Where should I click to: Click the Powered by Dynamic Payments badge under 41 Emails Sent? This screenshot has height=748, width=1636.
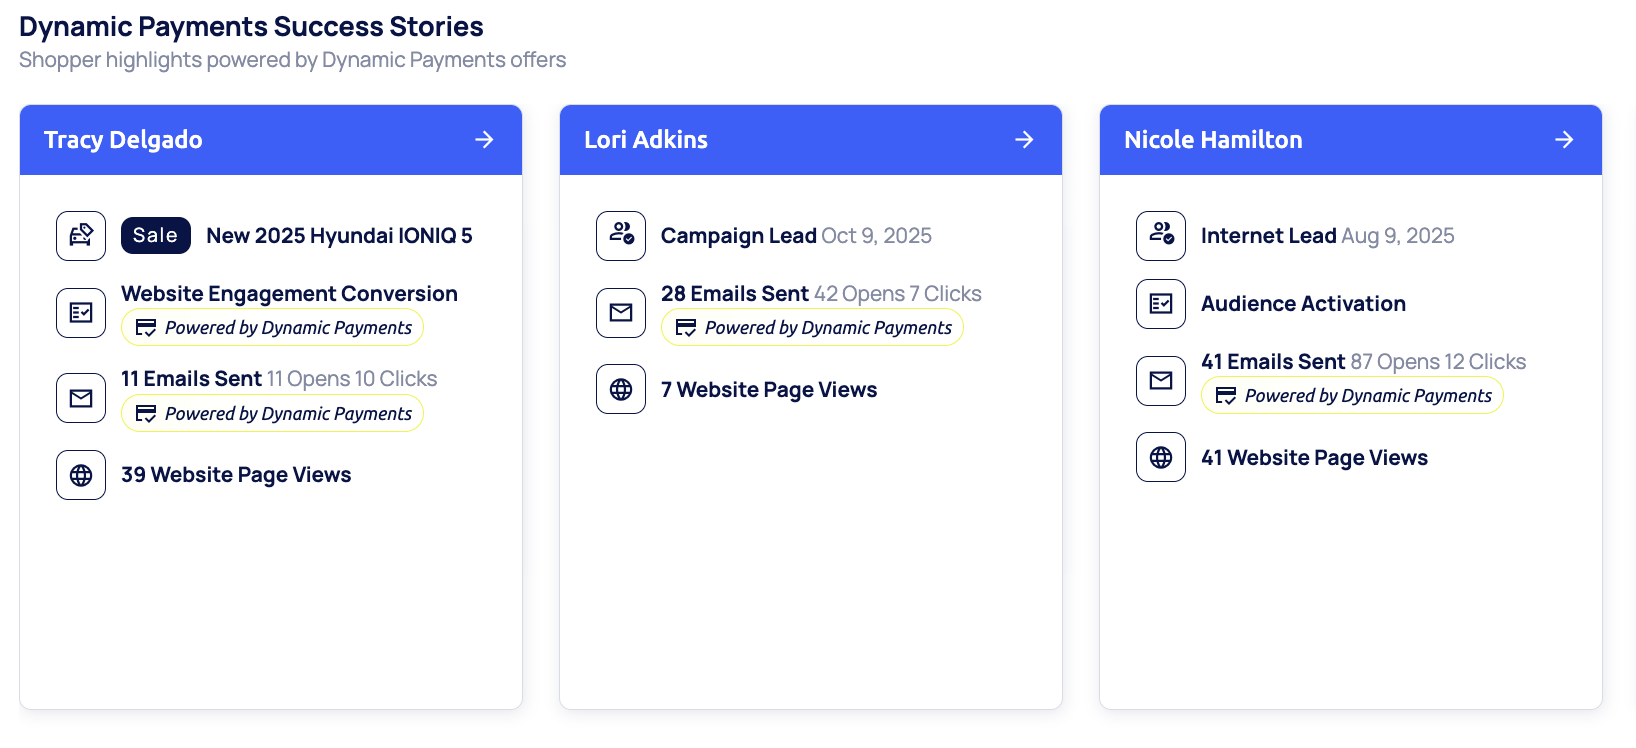tap(1352, 396)
